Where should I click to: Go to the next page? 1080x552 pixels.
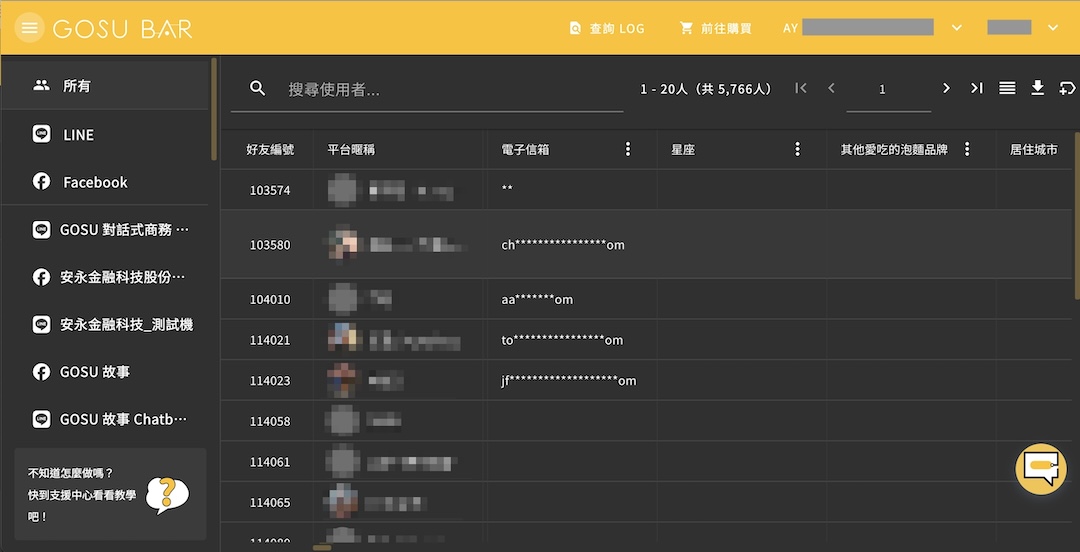[946, 88]
